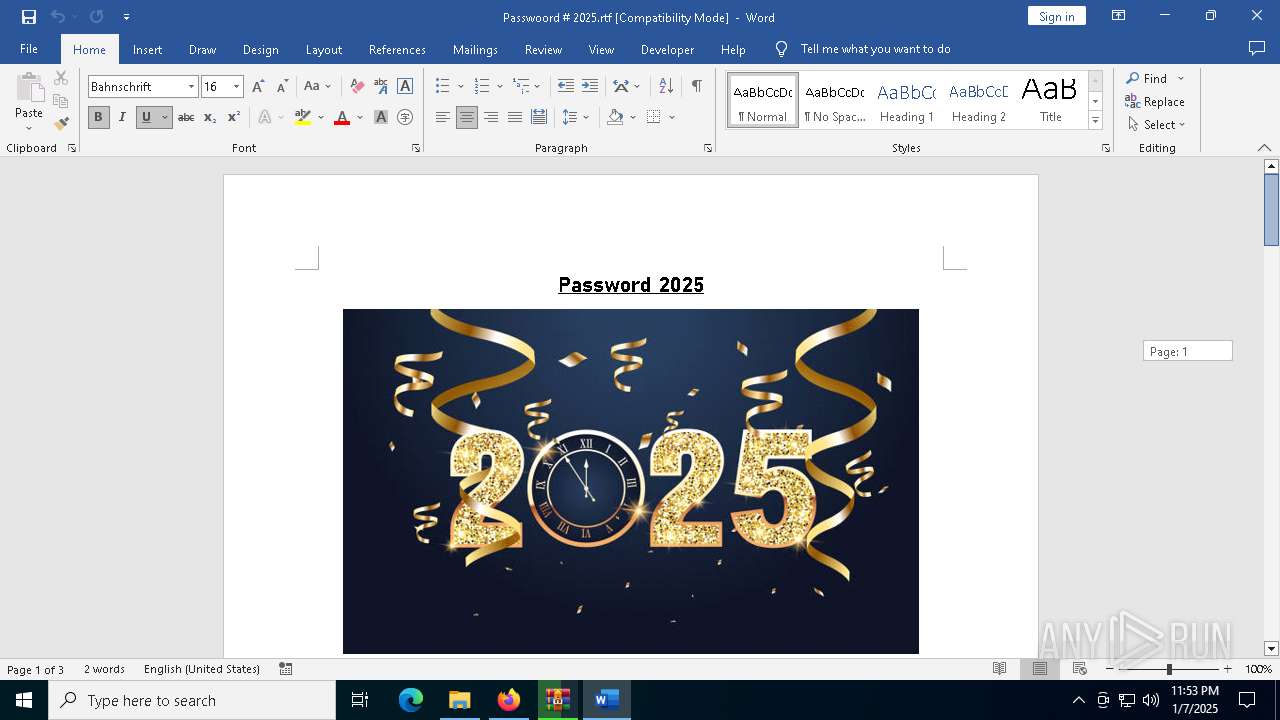The height and width of the screenshot is (720, 1280).
Task: Apply the yellow text highlight color
Action: (x=303, y=117)
